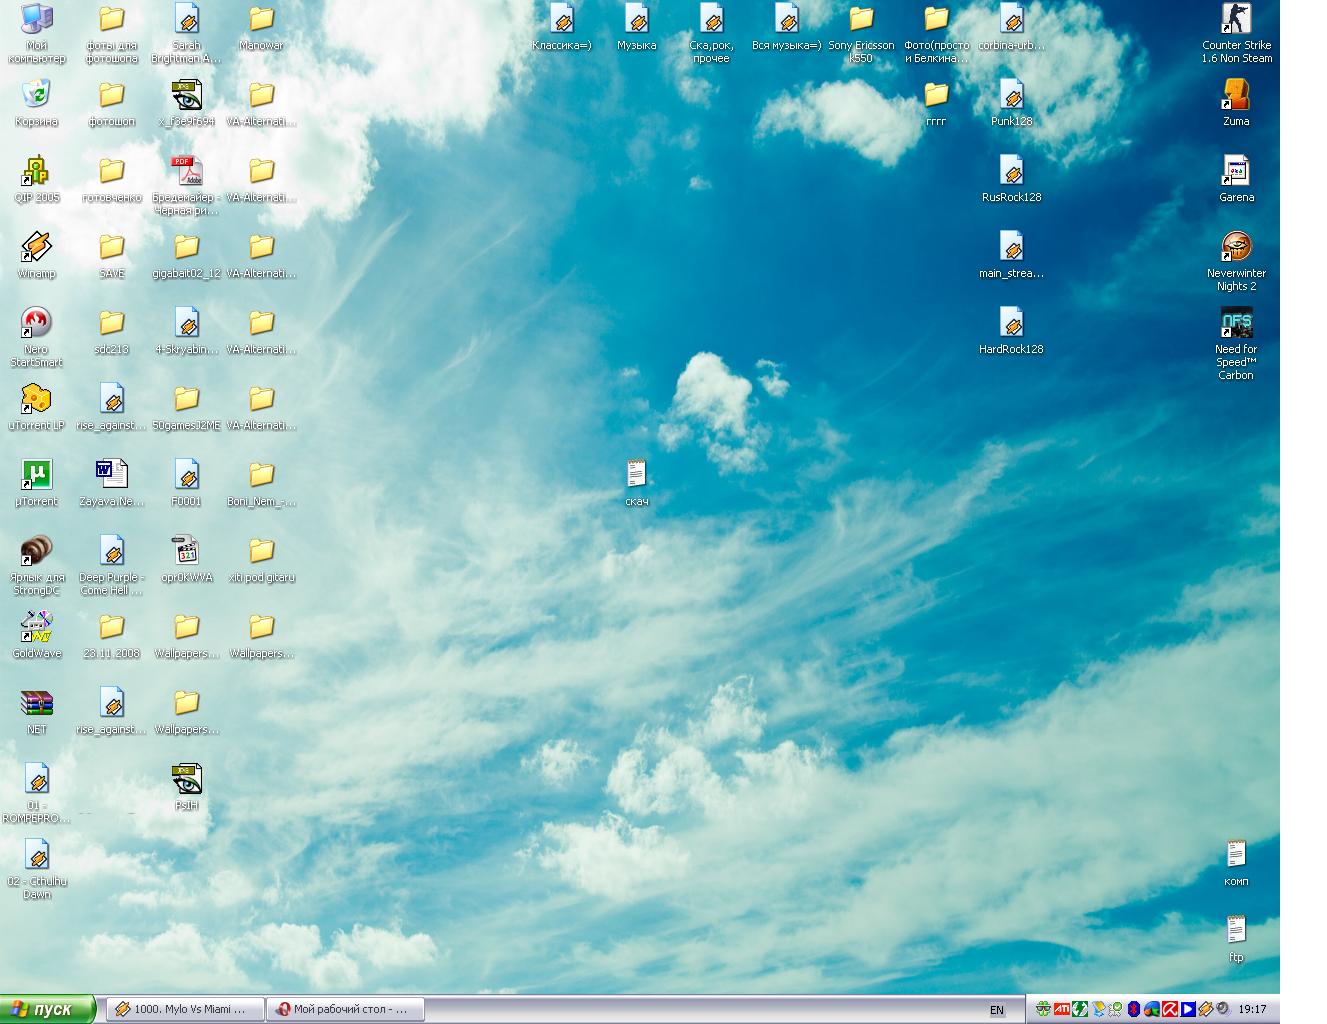This screenshot has height=1024, width=1327.
Task: Click the Avira antivirus tray icon
Action: pyautogui.click(x=1169, y=1009)
